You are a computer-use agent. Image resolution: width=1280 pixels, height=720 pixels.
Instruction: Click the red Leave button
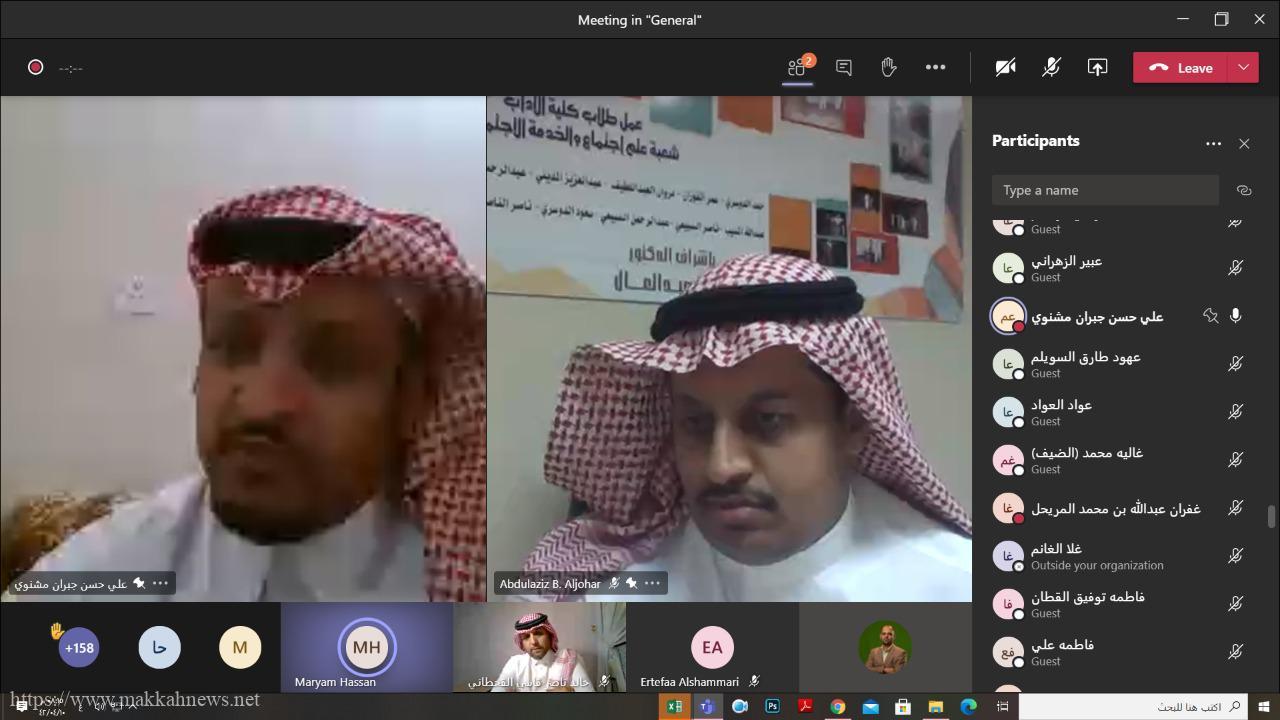1182,67
